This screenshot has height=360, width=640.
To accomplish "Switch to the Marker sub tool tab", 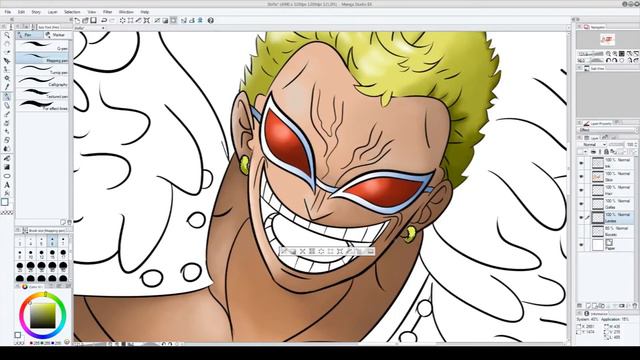I will [56, 35].
